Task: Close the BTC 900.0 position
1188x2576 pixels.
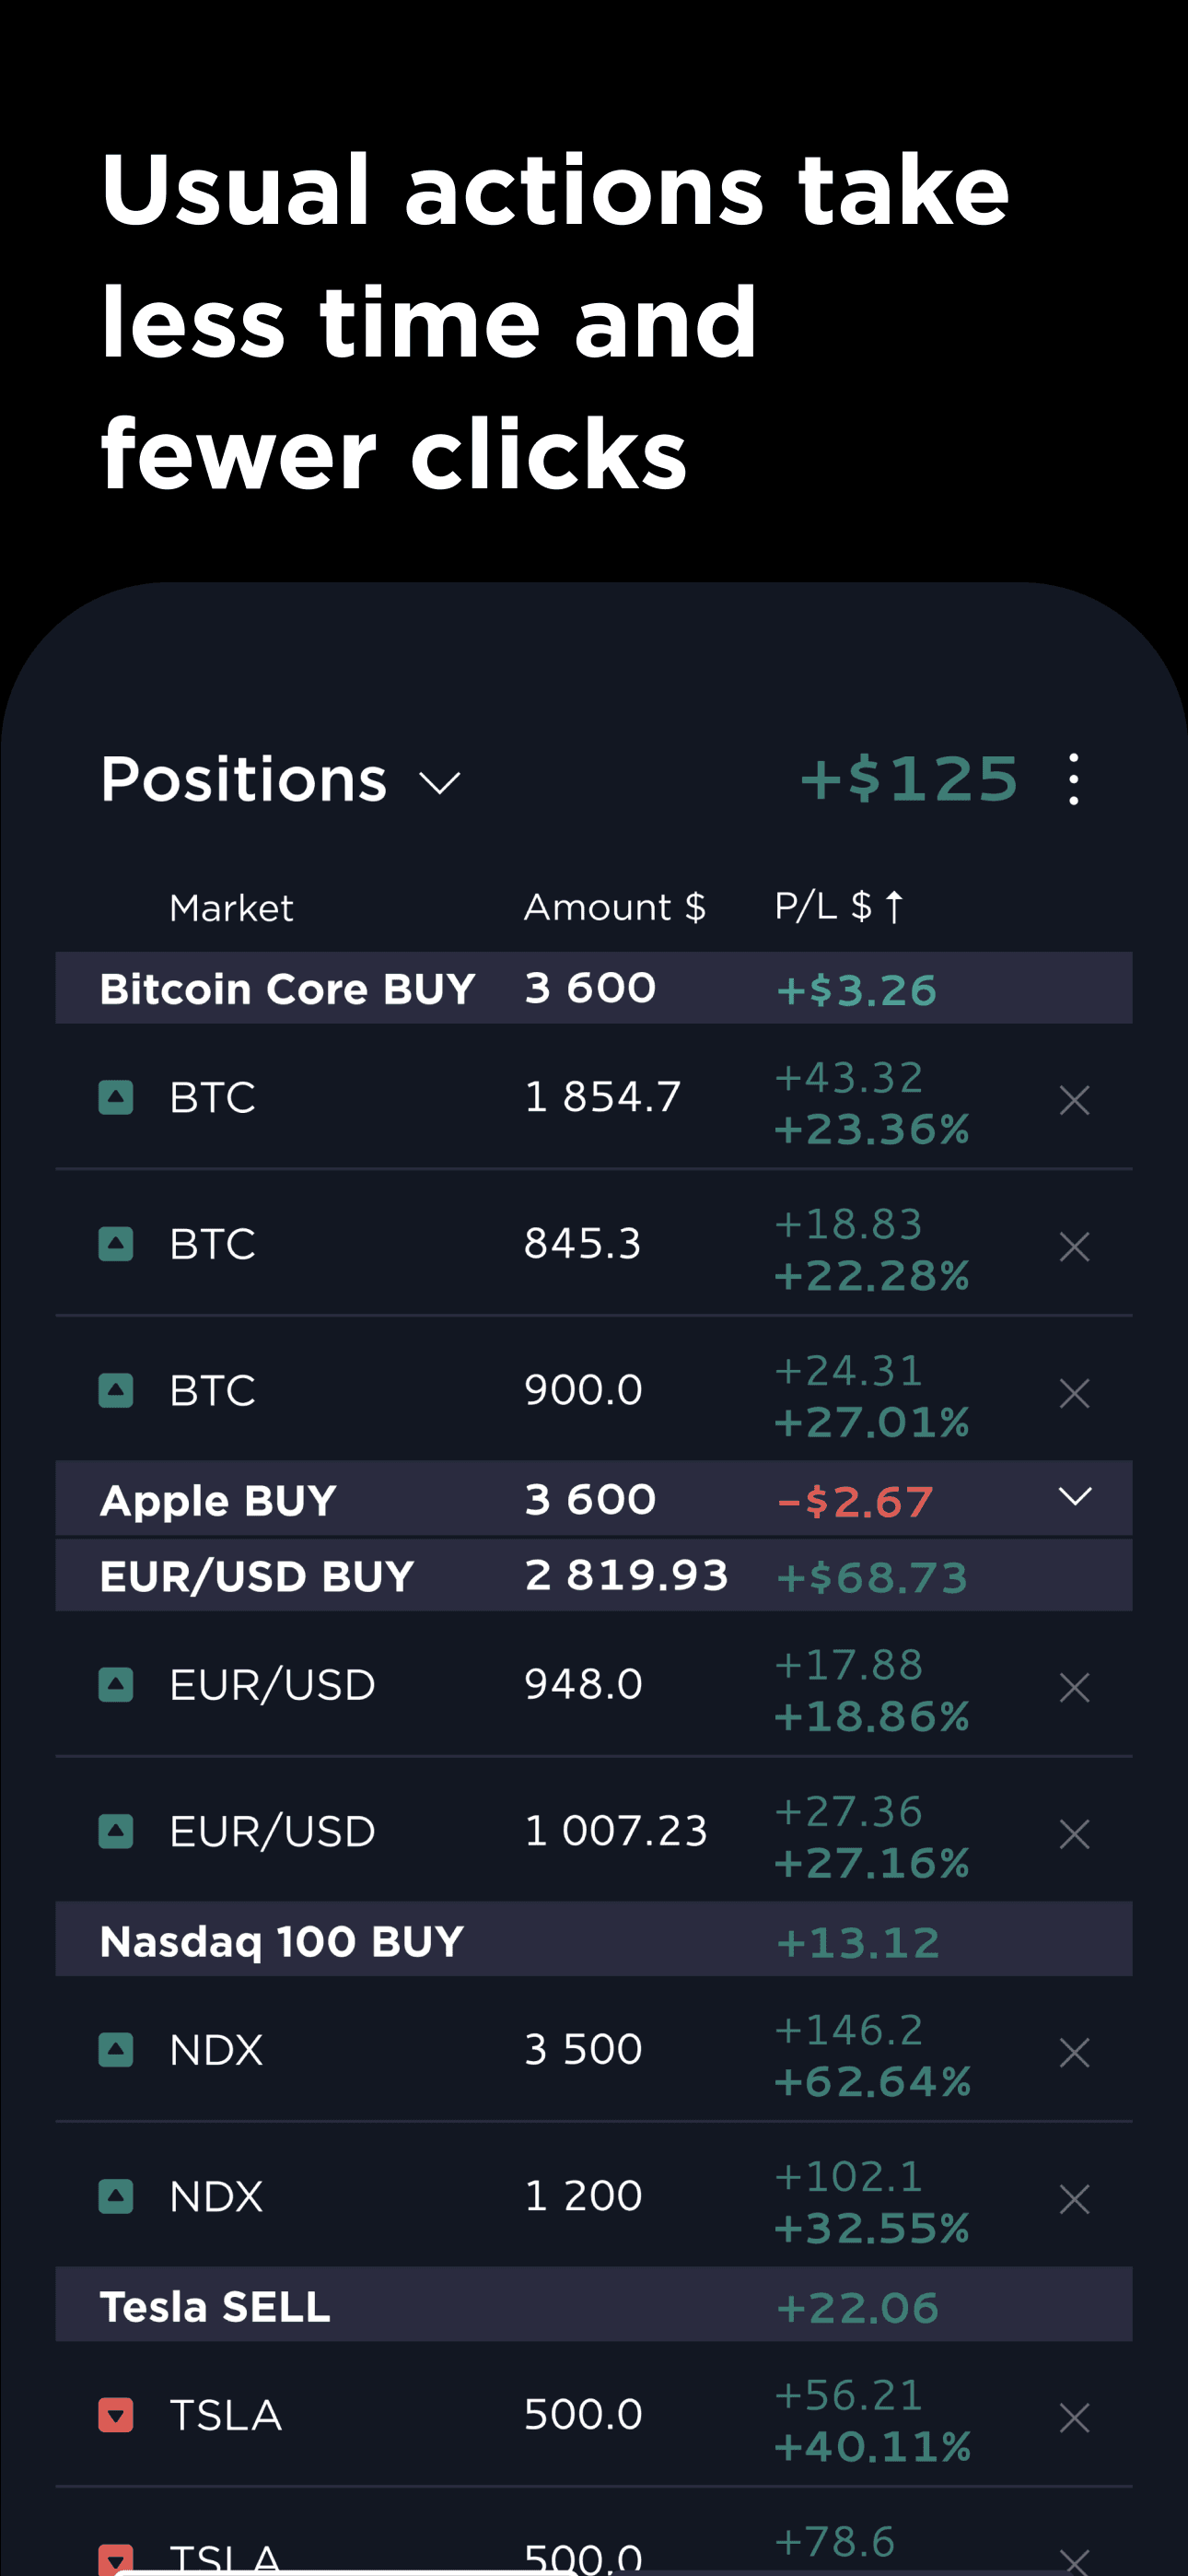Action: [1074, 1393]
